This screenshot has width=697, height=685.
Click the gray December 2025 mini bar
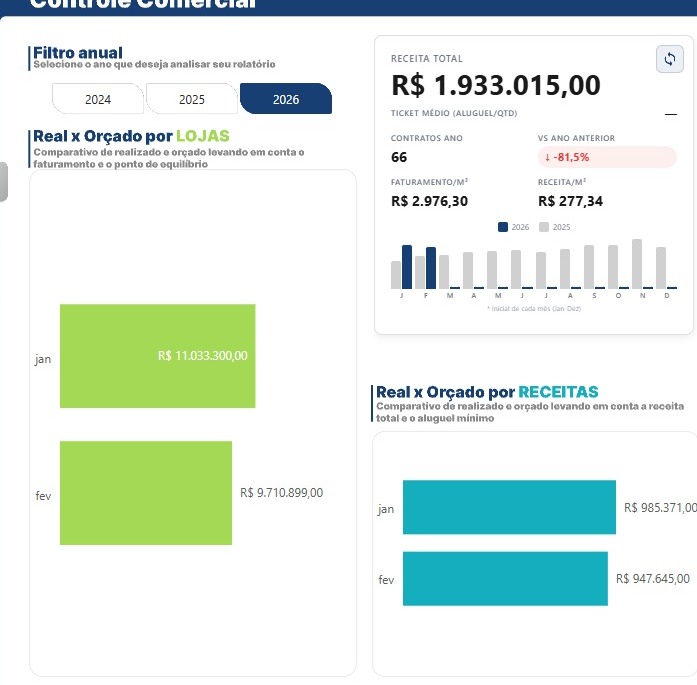click(x=661, y=268)
